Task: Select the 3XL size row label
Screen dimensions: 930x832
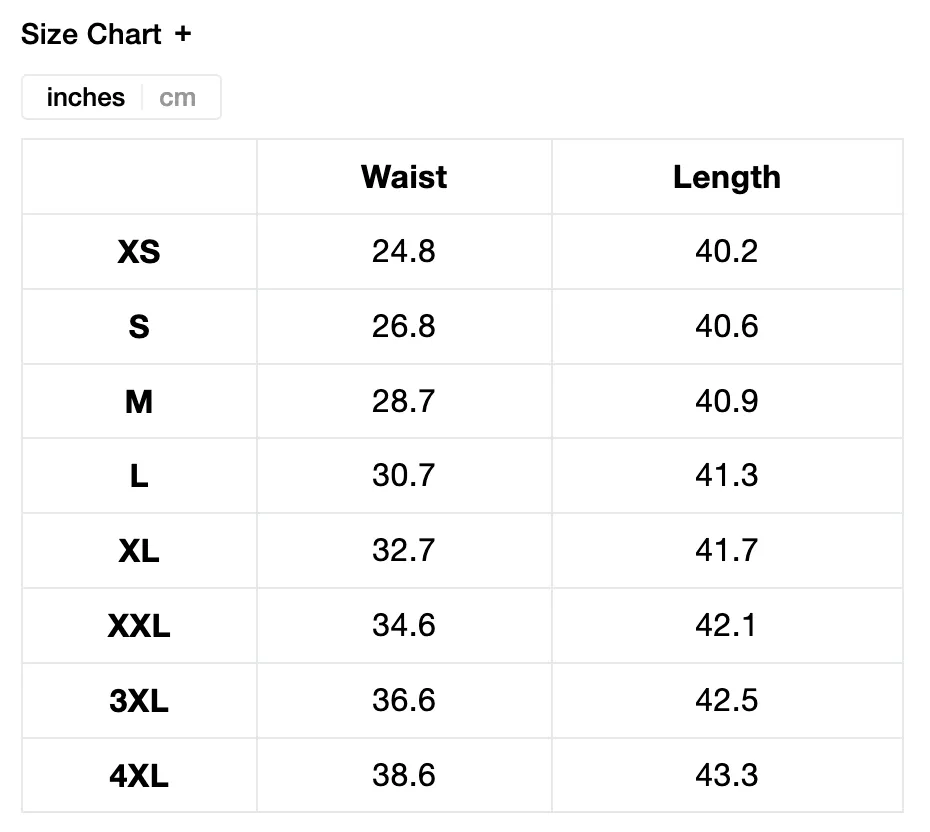Action: coord(139,700)
